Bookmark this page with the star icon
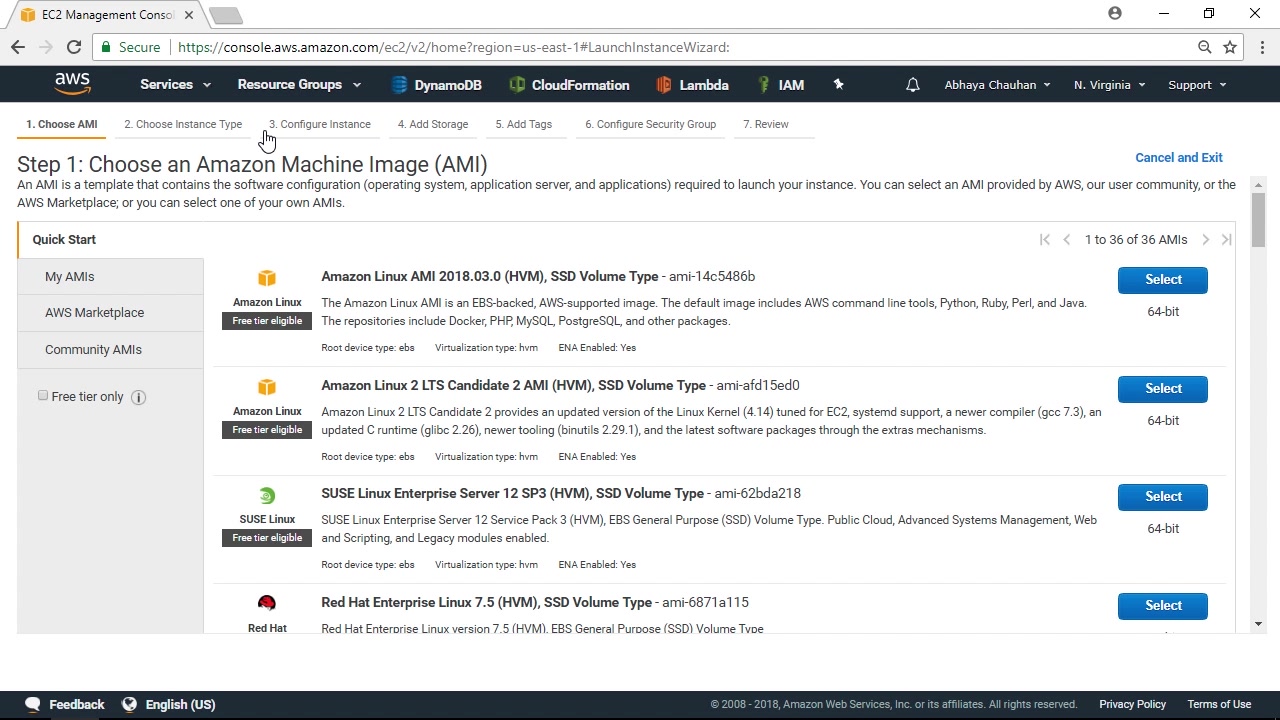Image resolution: width=1280 pixels, height=720 pixels. coord(1230,47)
